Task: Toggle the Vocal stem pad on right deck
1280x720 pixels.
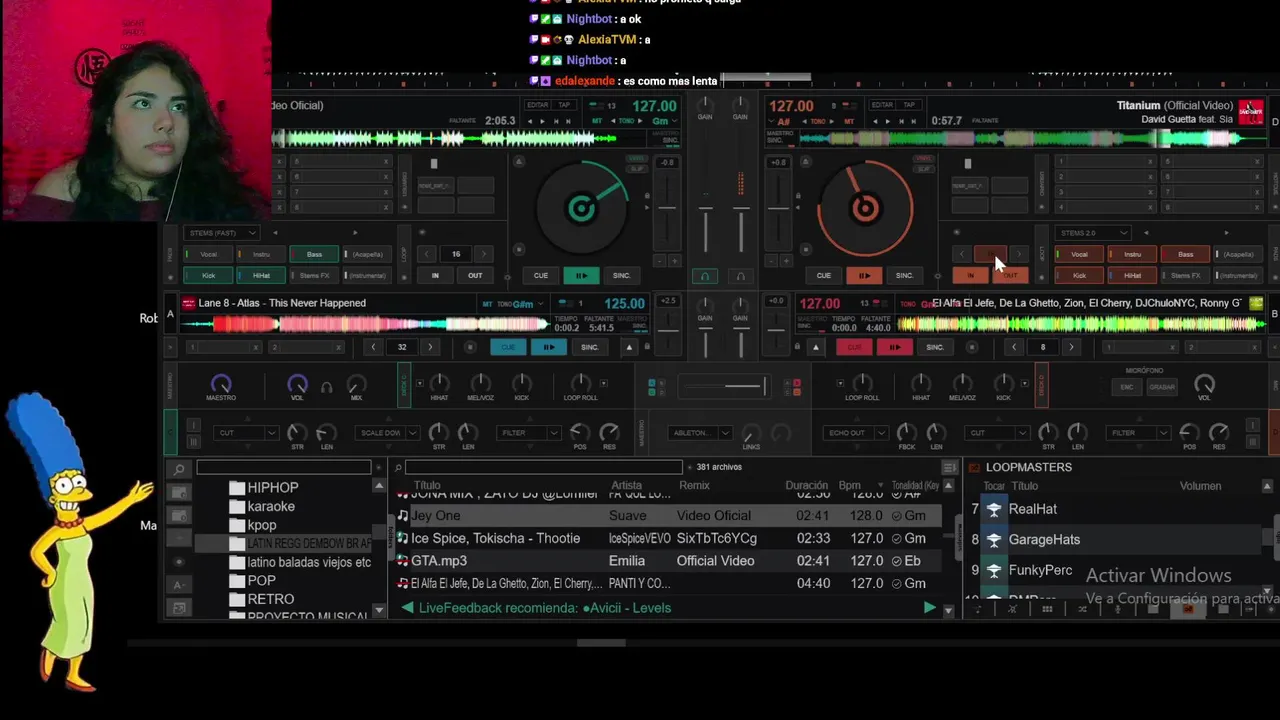Action: (x=1079, y=254)
